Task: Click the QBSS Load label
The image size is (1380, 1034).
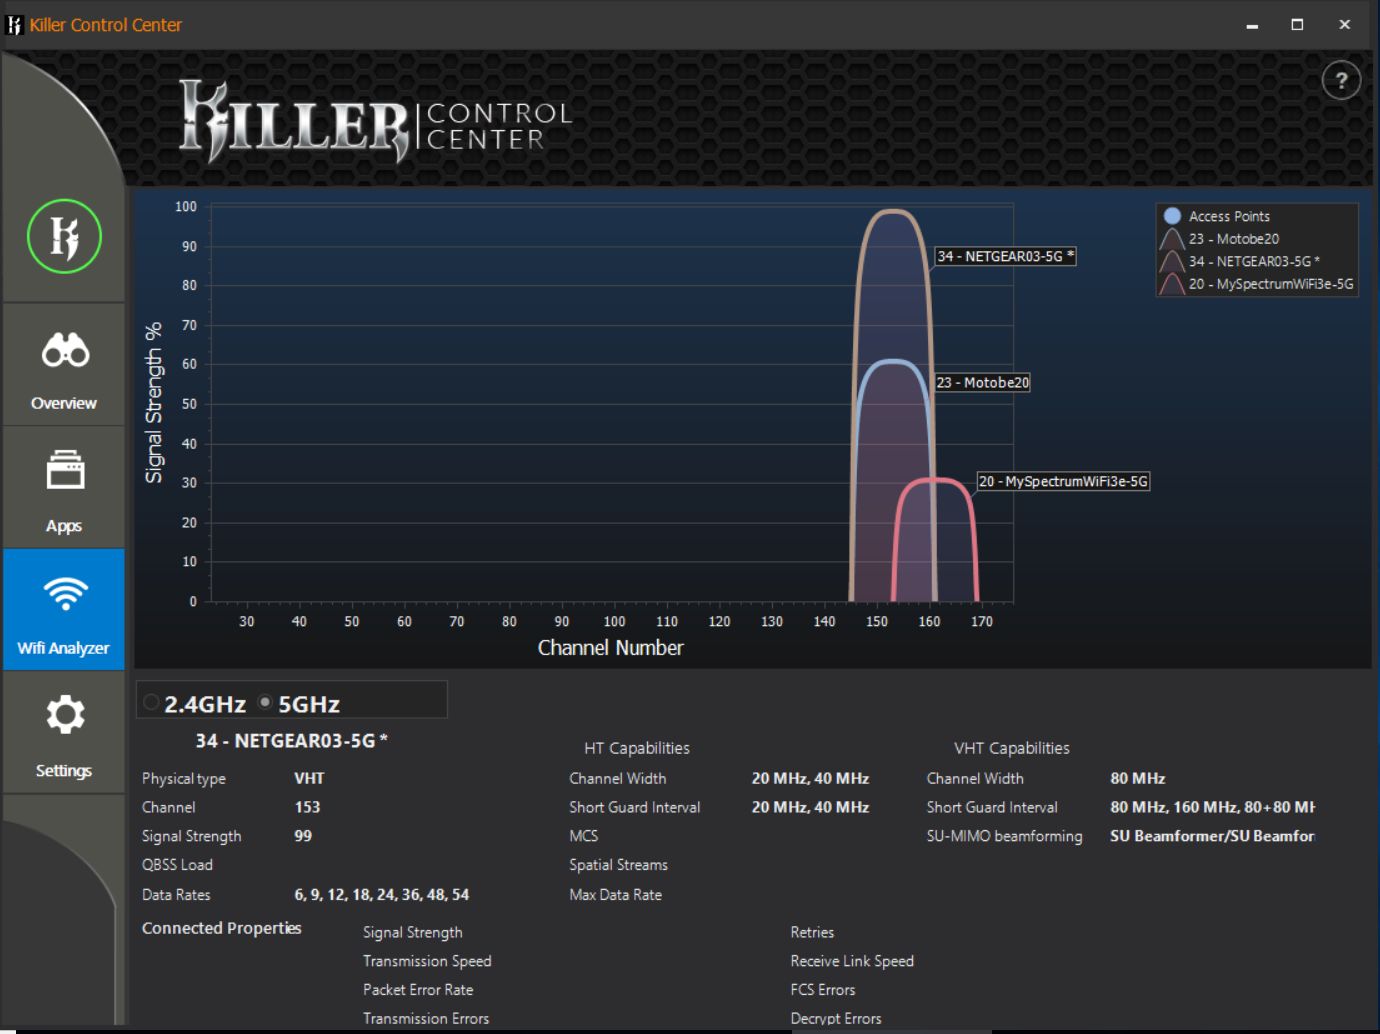Action: tap(177, 865)
